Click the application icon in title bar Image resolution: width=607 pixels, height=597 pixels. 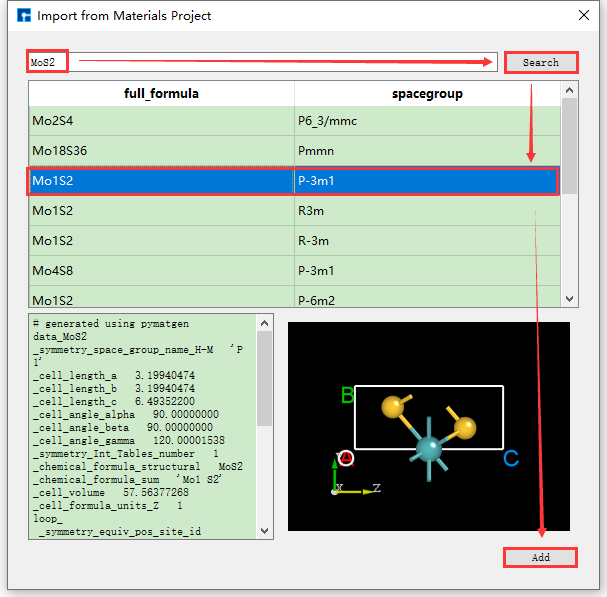22,16
